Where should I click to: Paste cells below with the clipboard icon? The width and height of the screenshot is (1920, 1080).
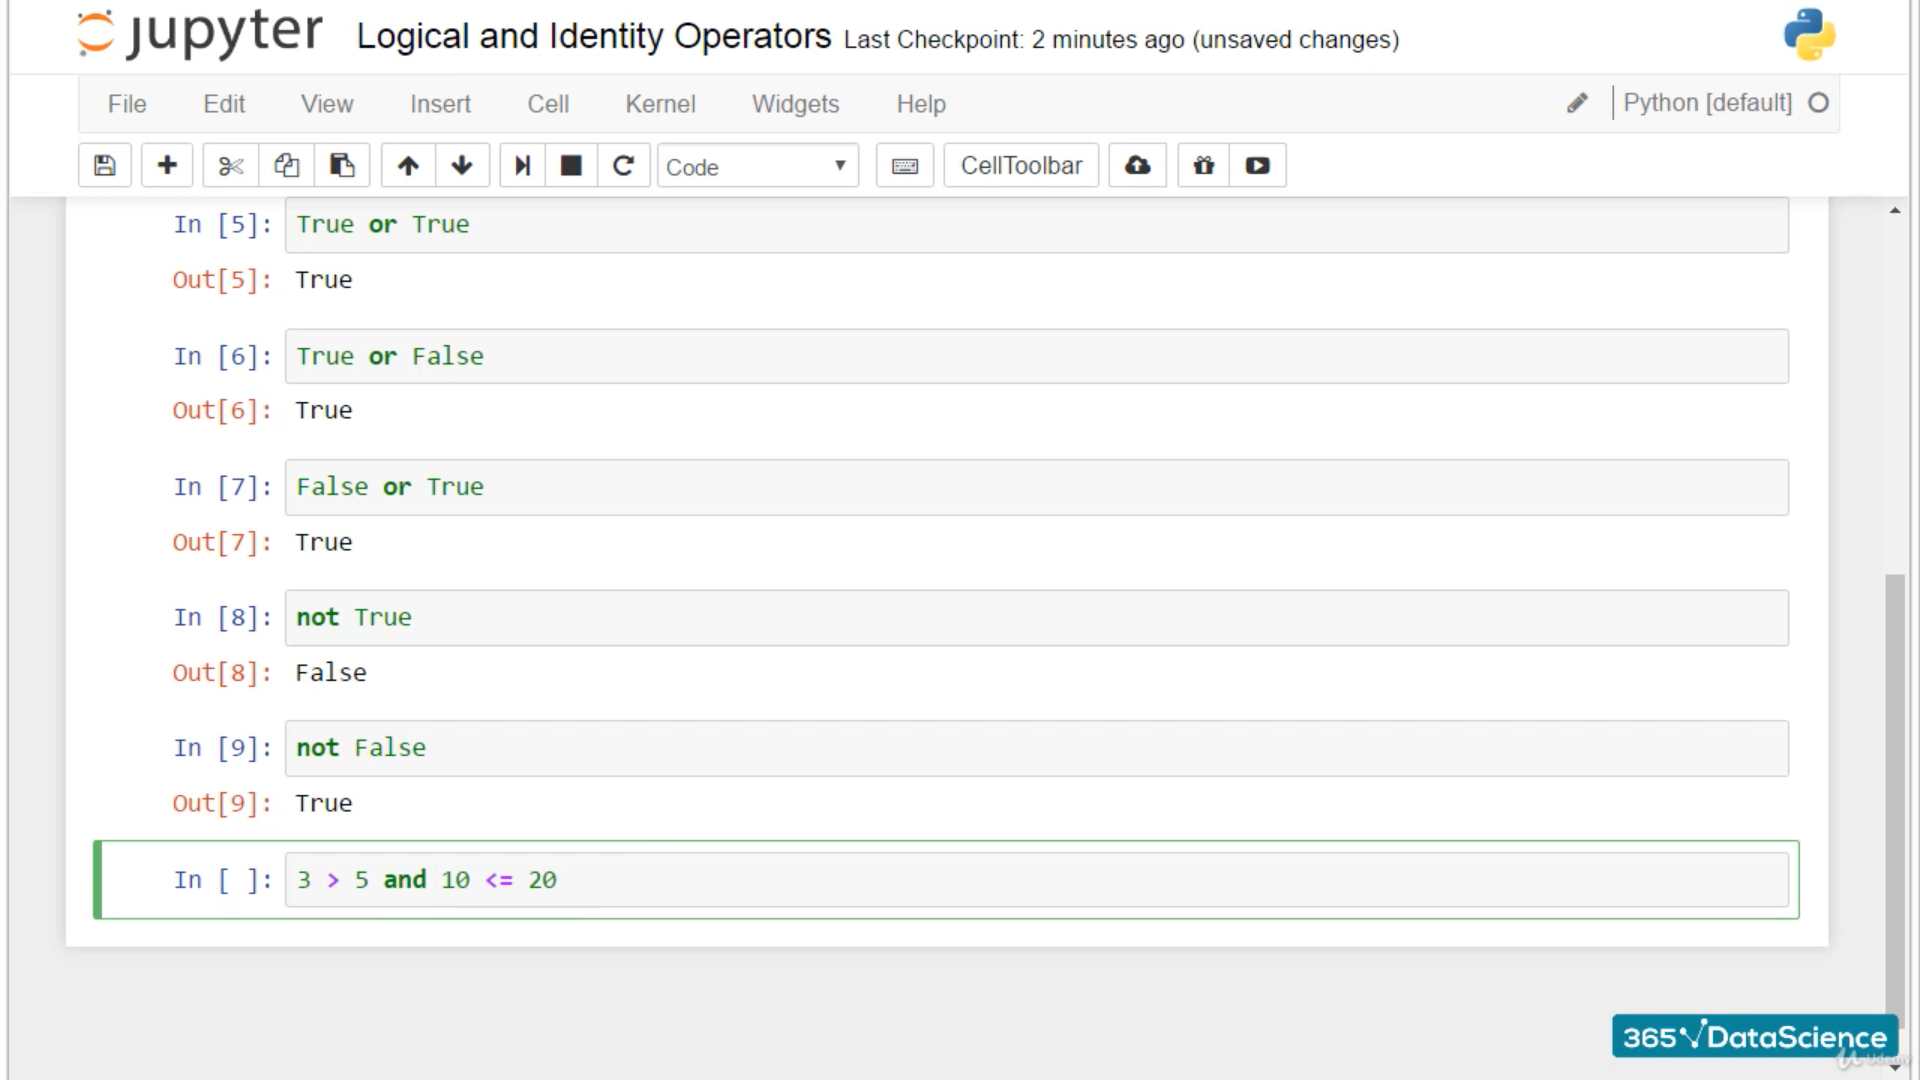tap(342, 166)
